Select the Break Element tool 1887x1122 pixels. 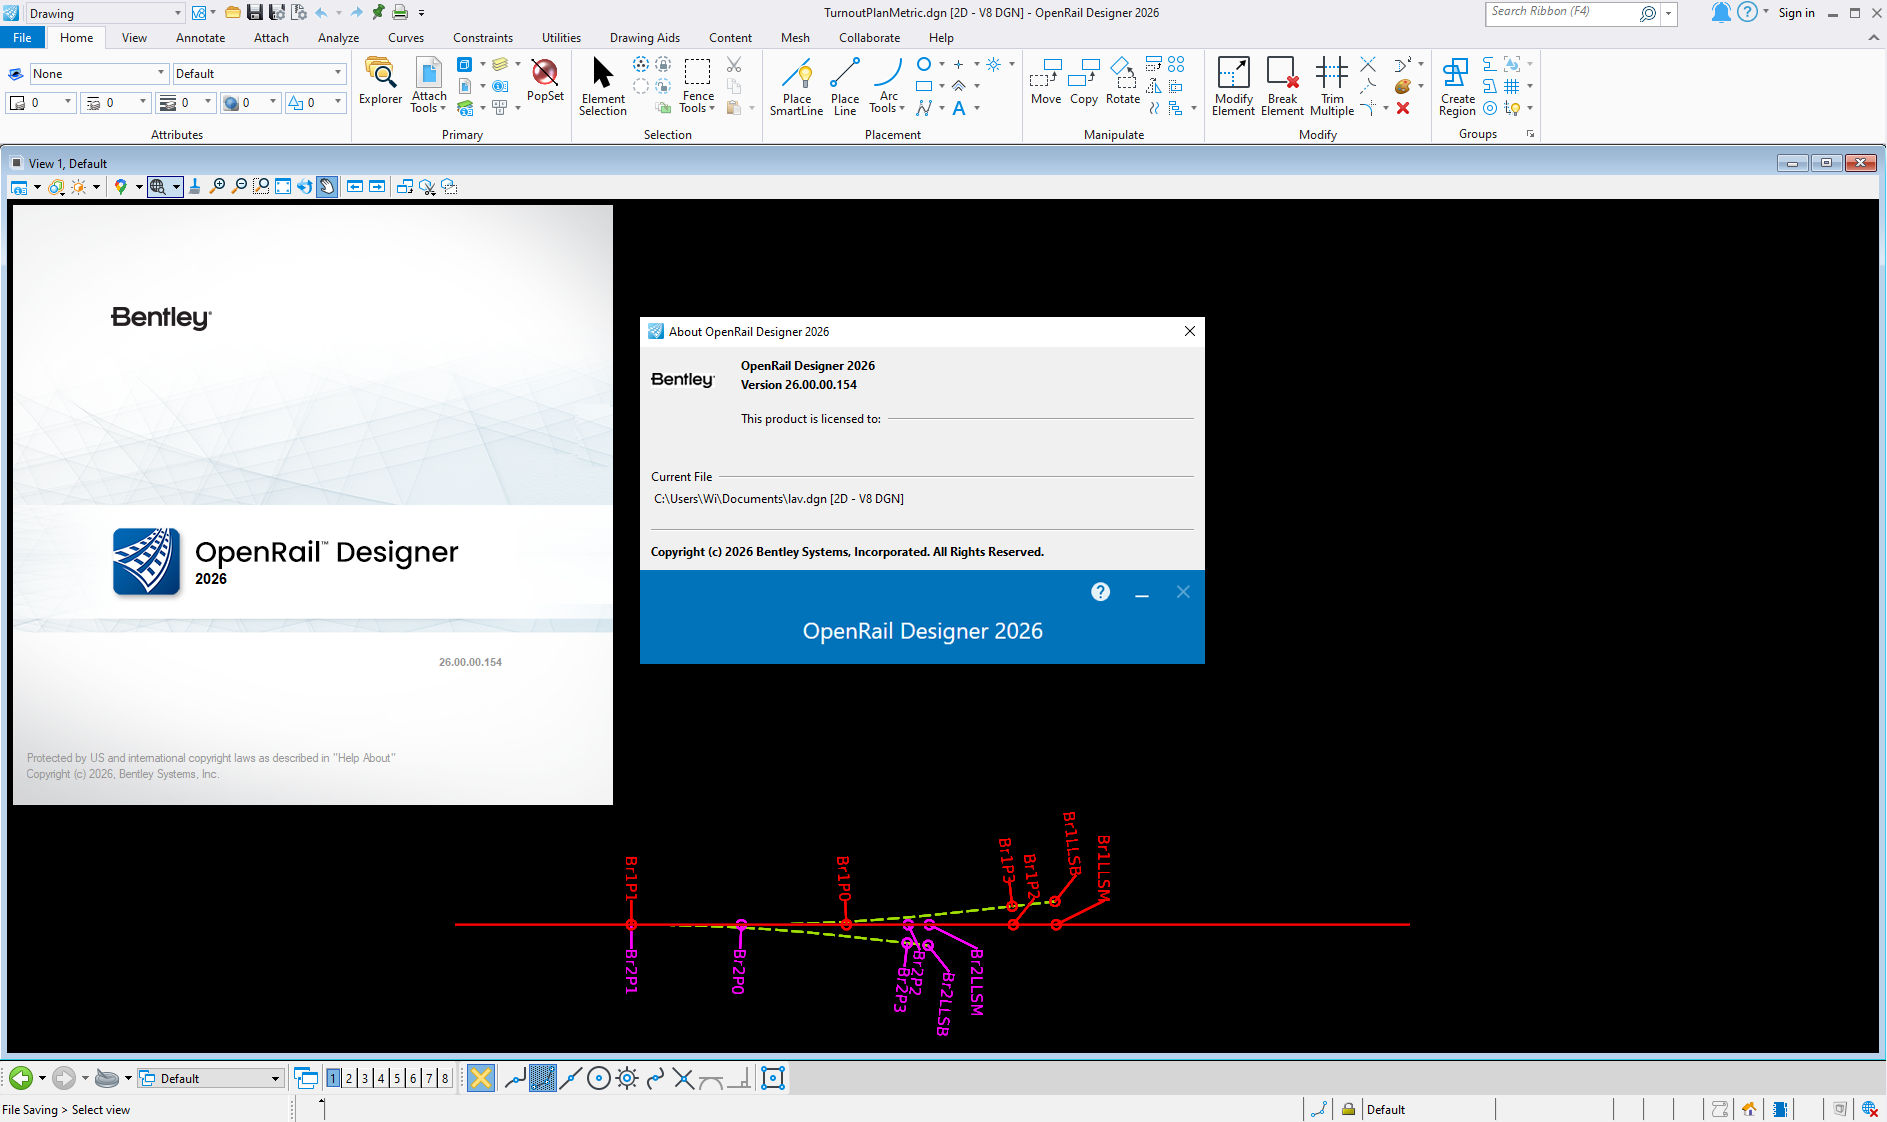pos(1282,86)
